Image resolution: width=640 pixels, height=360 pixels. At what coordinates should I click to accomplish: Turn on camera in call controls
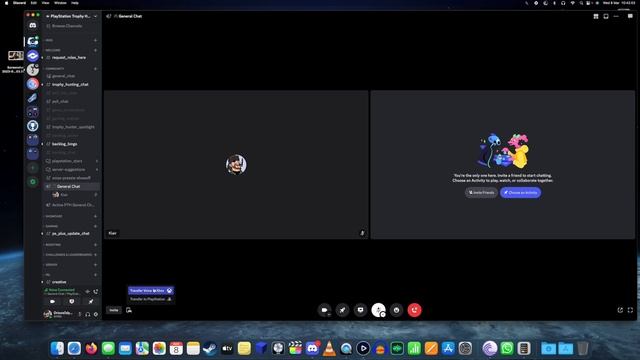pos(324,310)
